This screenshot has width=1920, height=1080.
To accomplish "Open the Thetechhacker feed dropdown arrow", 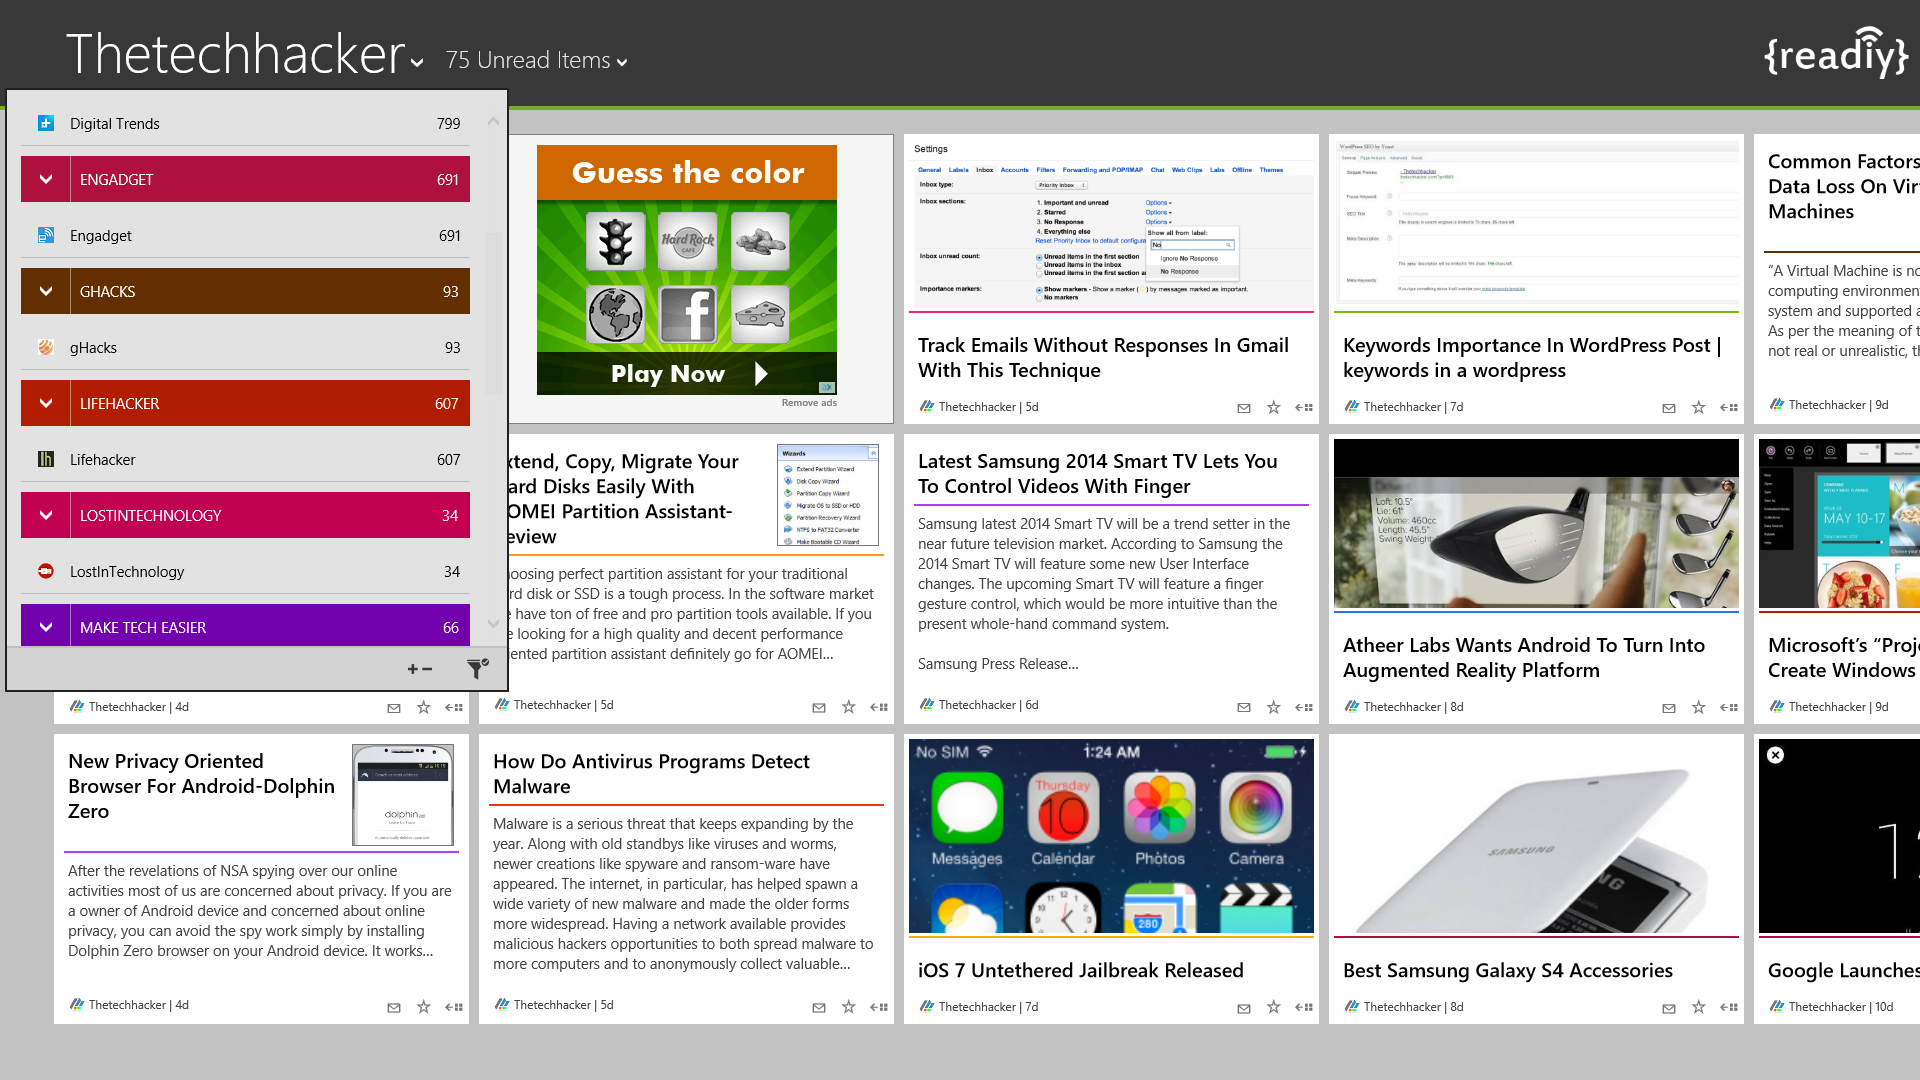I will point(417,62).
